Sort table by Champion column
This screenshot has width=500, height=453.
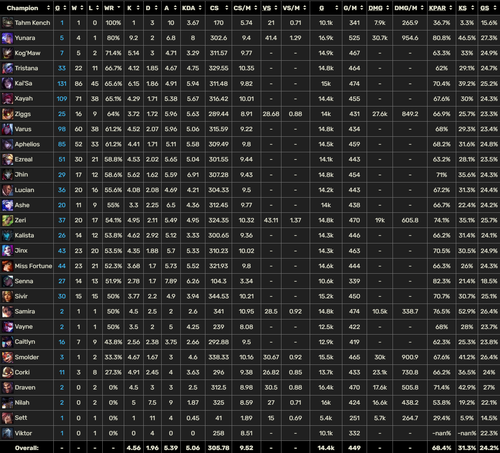click(27, 8)
